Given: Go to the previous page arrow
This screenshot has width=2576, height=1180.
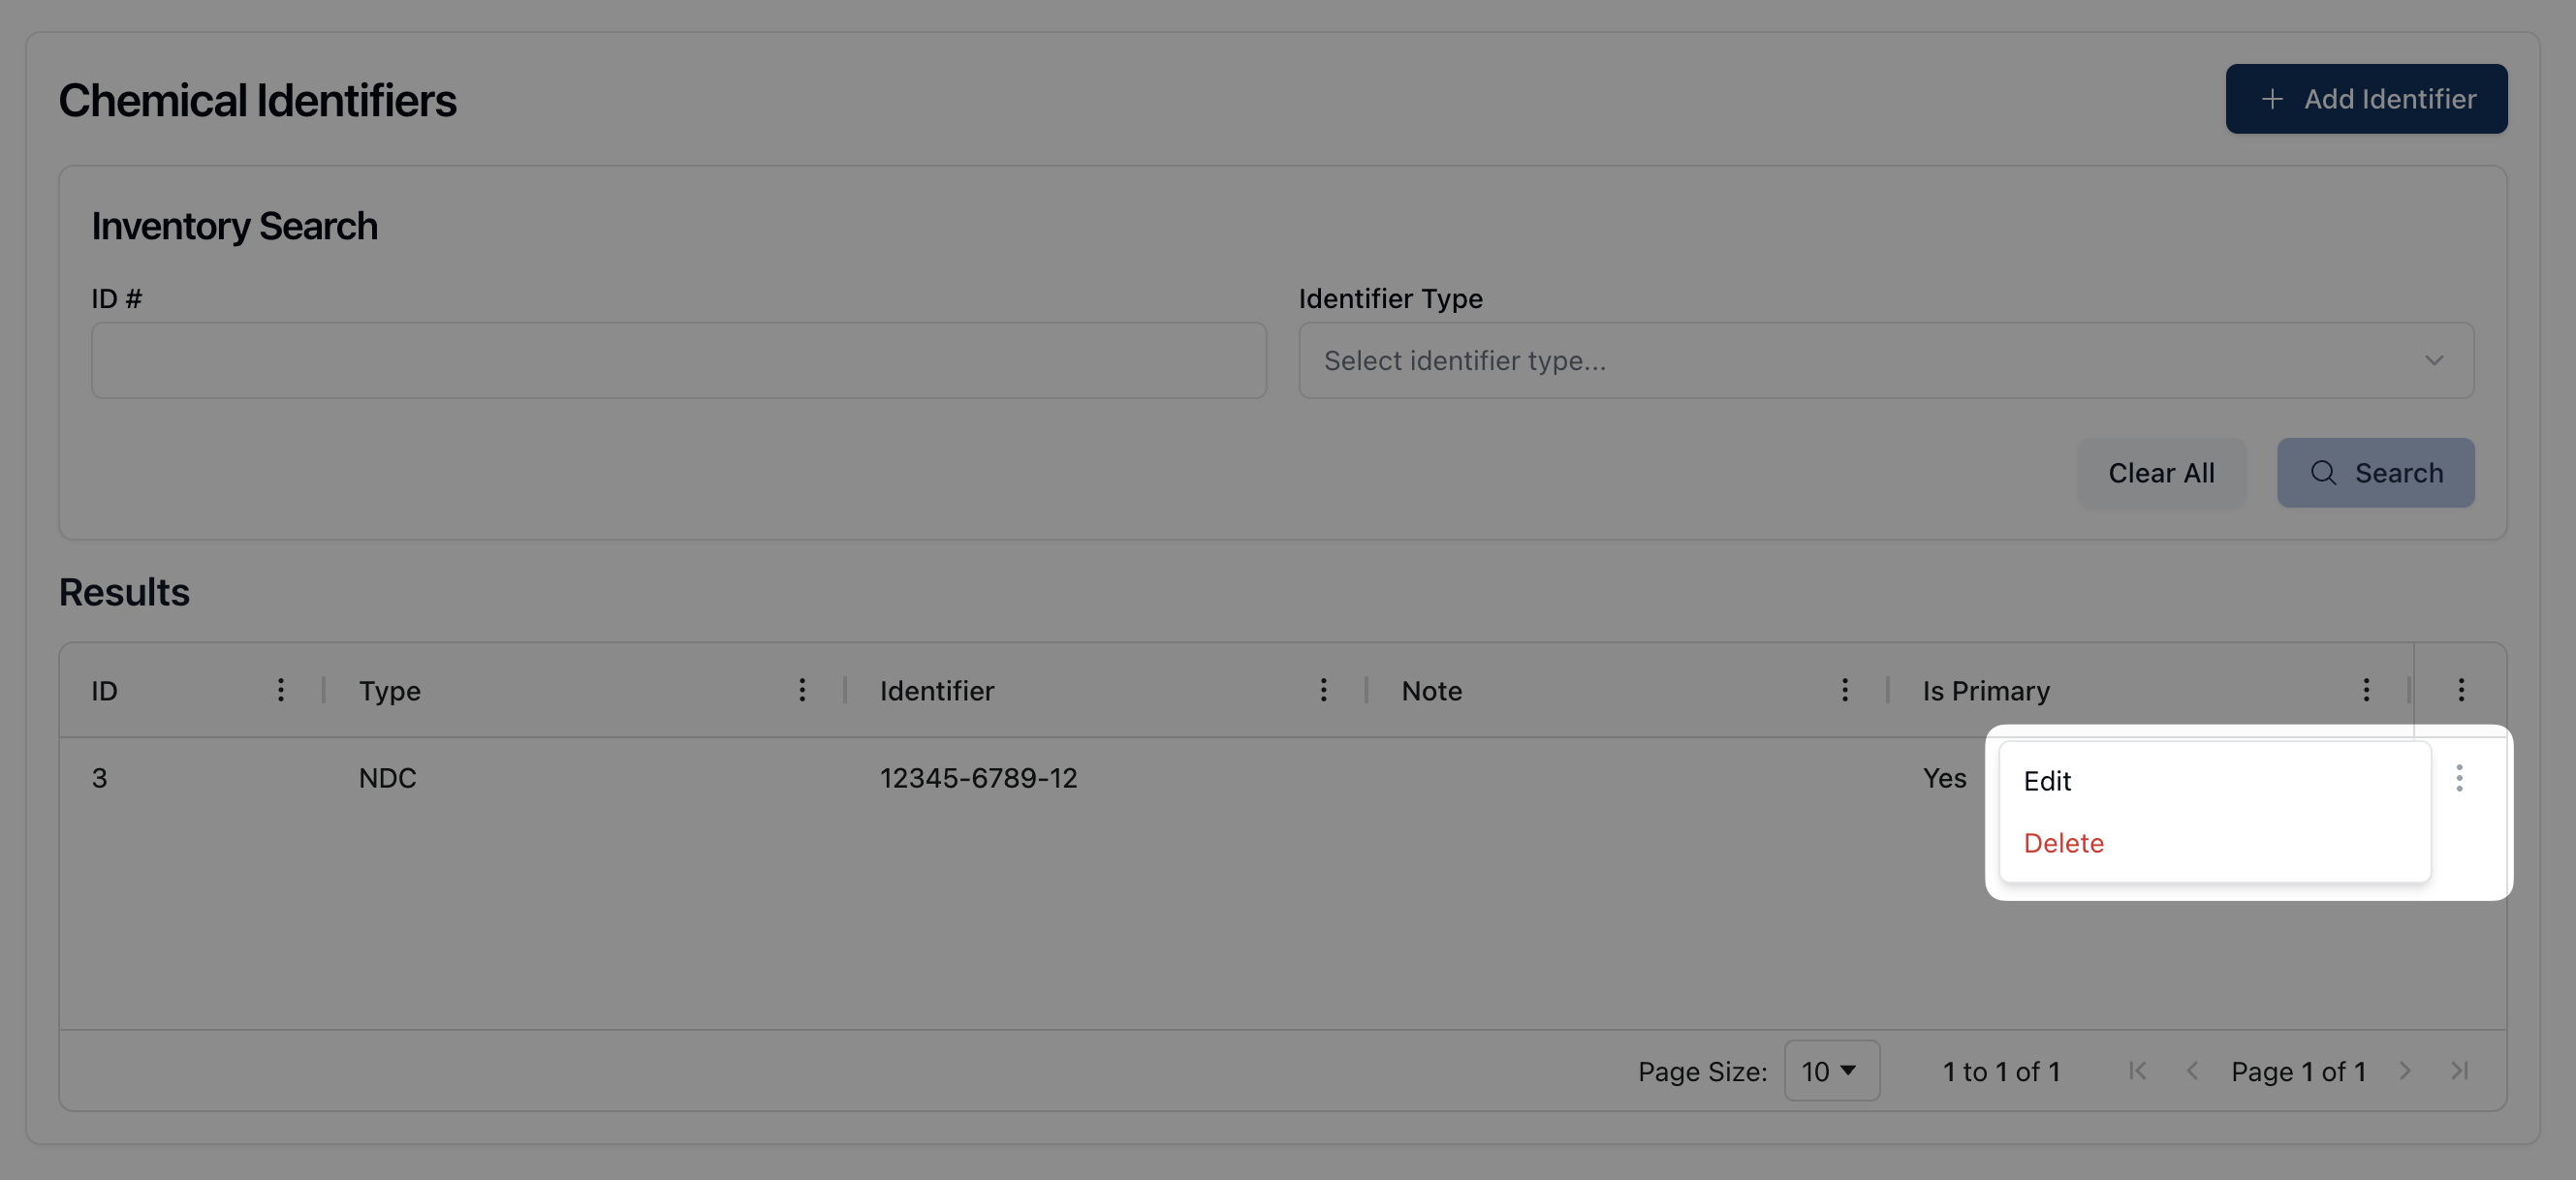Looking at the screenshot, I should click(x=2192, y=1071).
